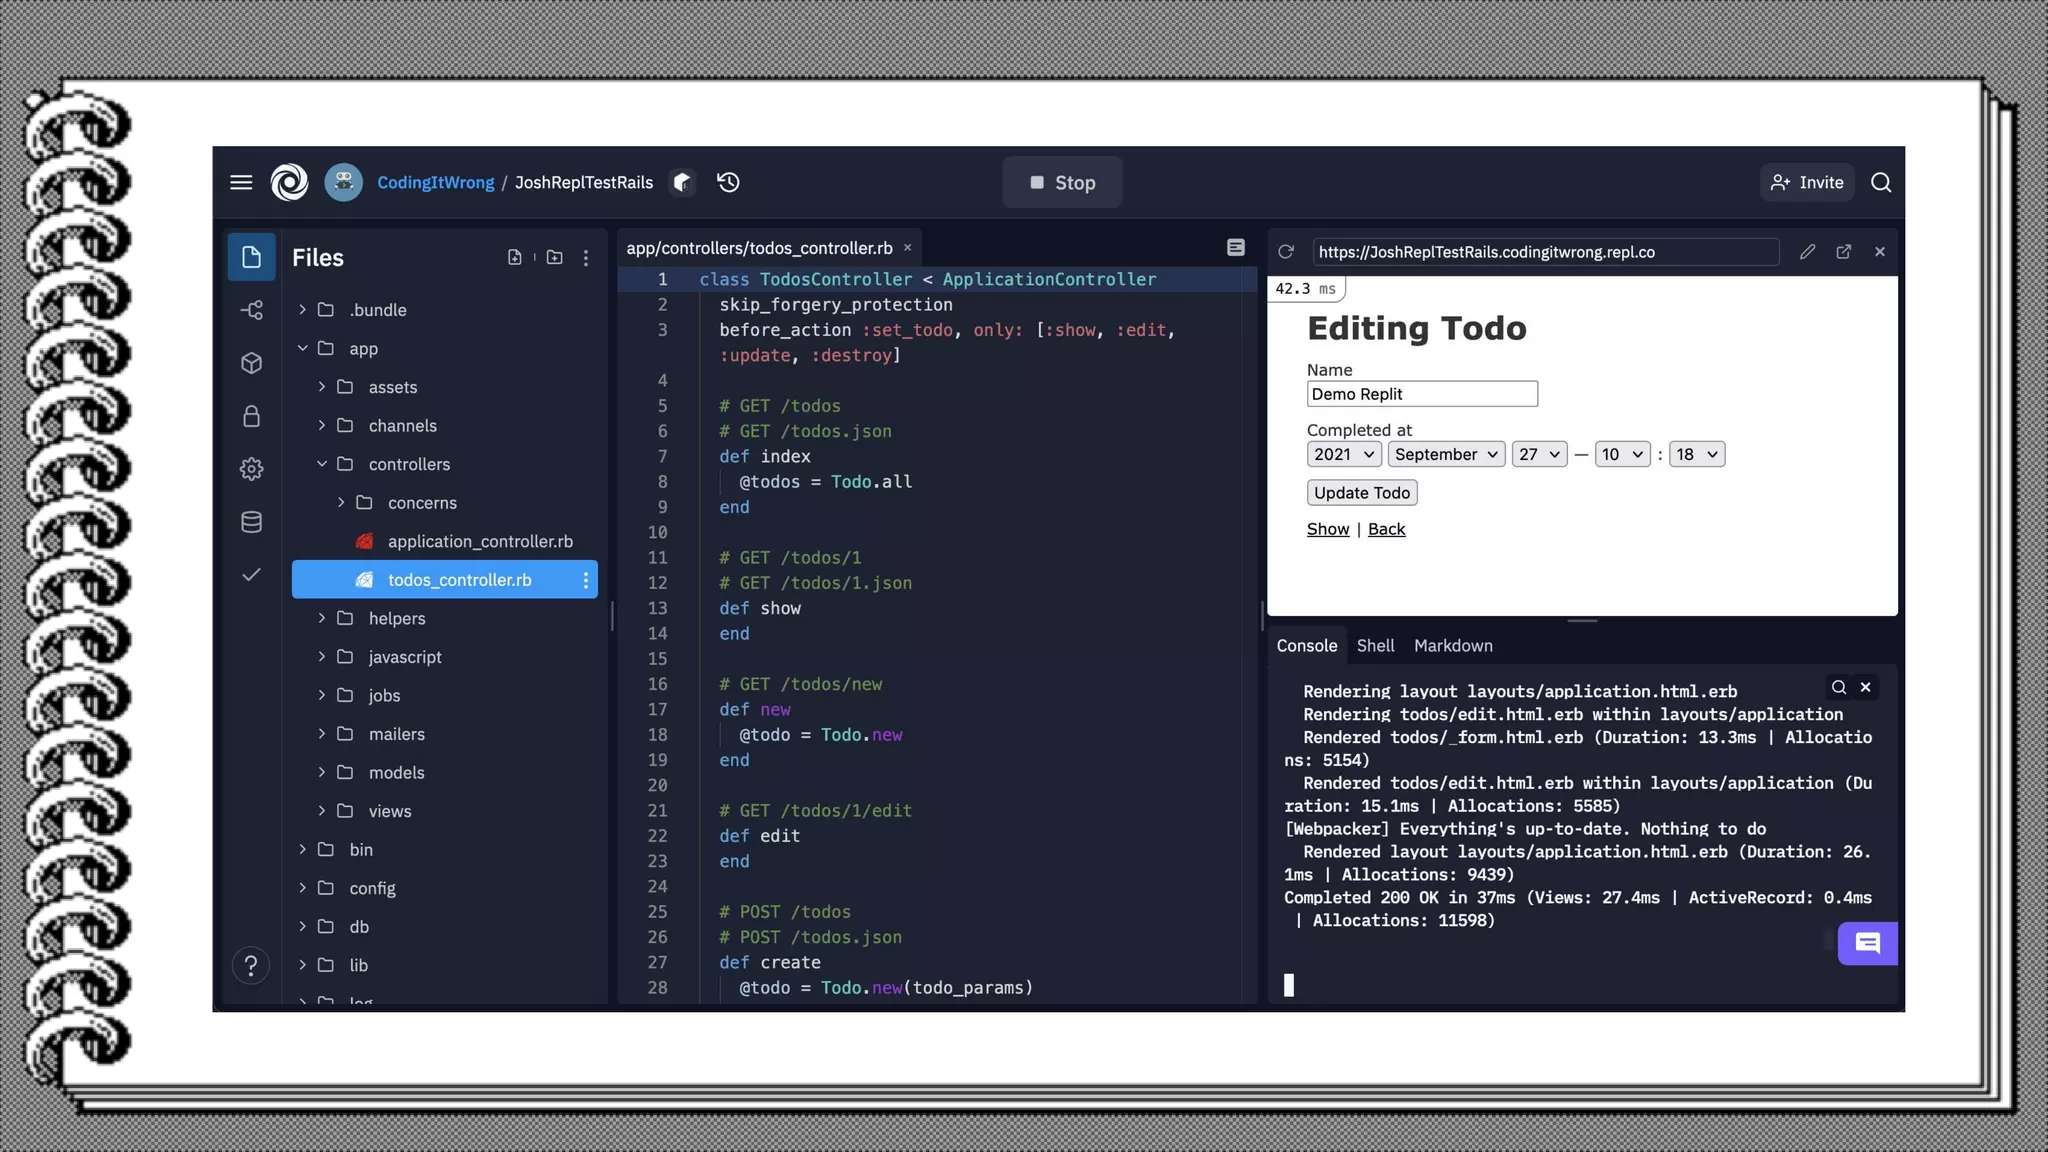Open the chat bubble widget
The image size is (2048, 1152).
[1867, 943]
